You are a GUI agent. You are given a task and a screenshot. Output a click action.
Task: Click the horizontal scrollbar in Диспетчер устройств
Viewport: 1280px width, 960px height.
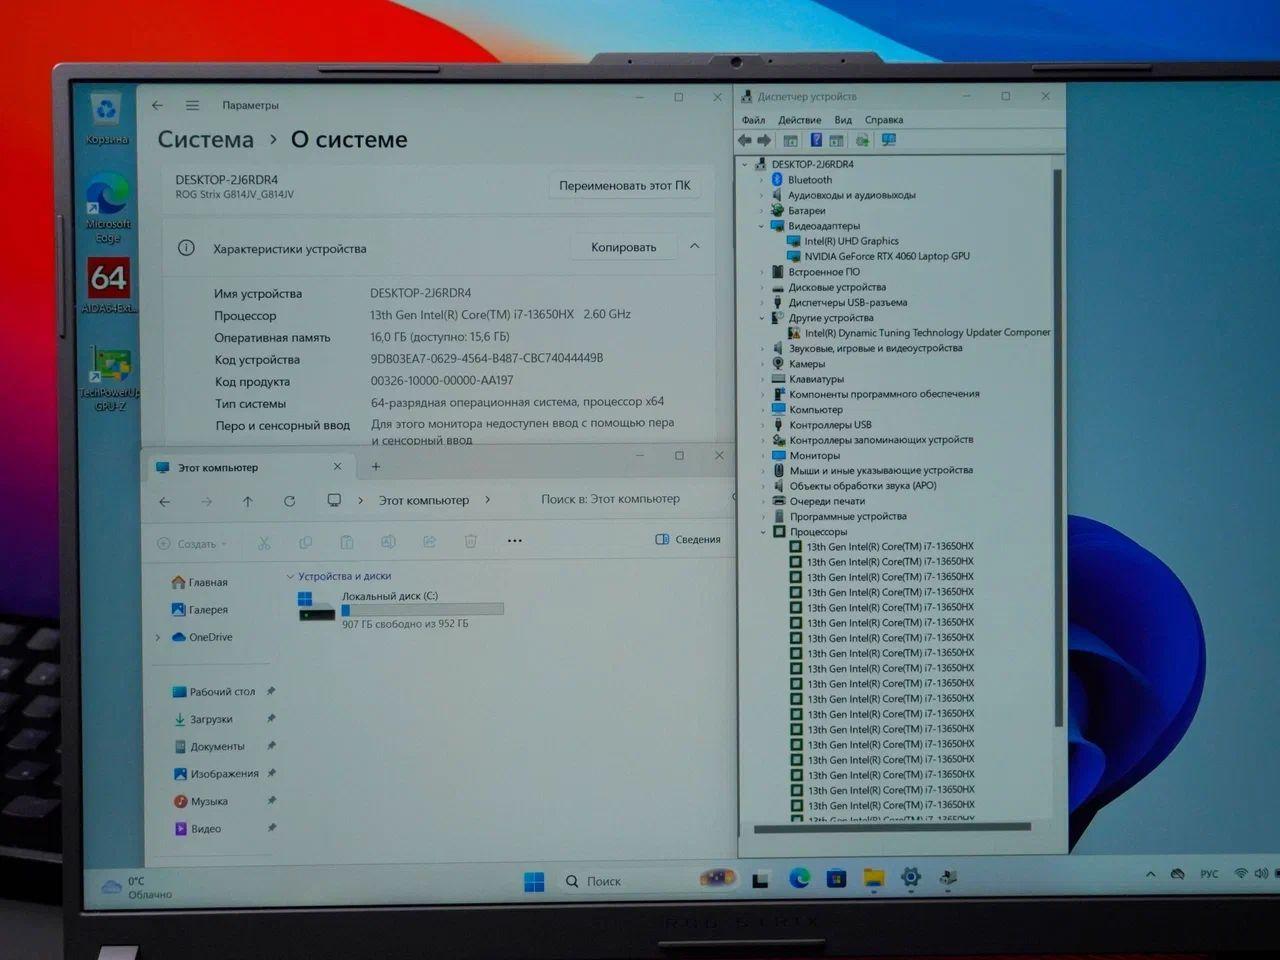pyautogui.click(x=892, y=828)
